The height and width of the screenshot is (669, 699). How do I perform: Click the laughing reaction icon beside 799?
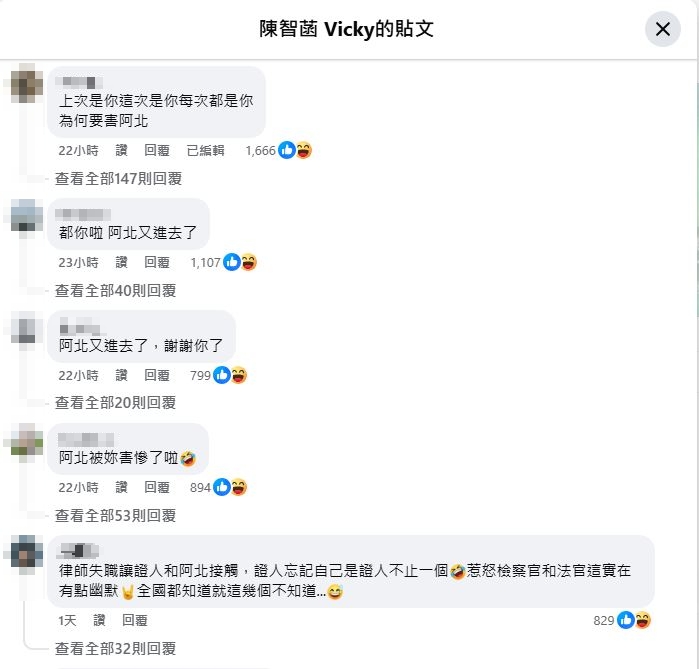238,375
